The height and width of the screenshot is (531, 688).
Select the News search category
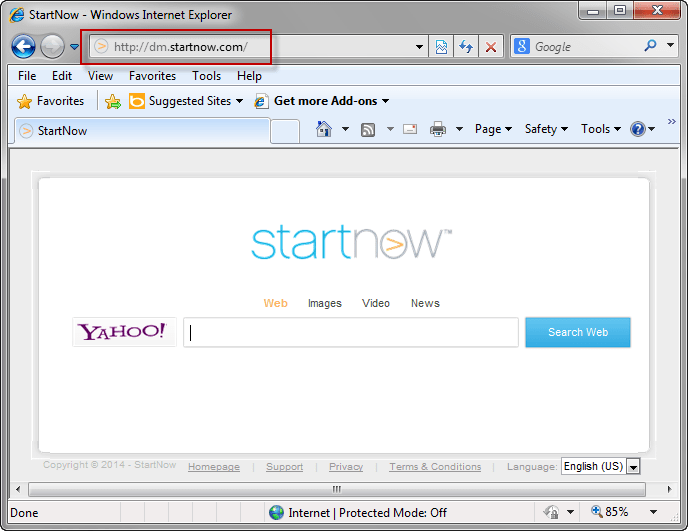425,303
